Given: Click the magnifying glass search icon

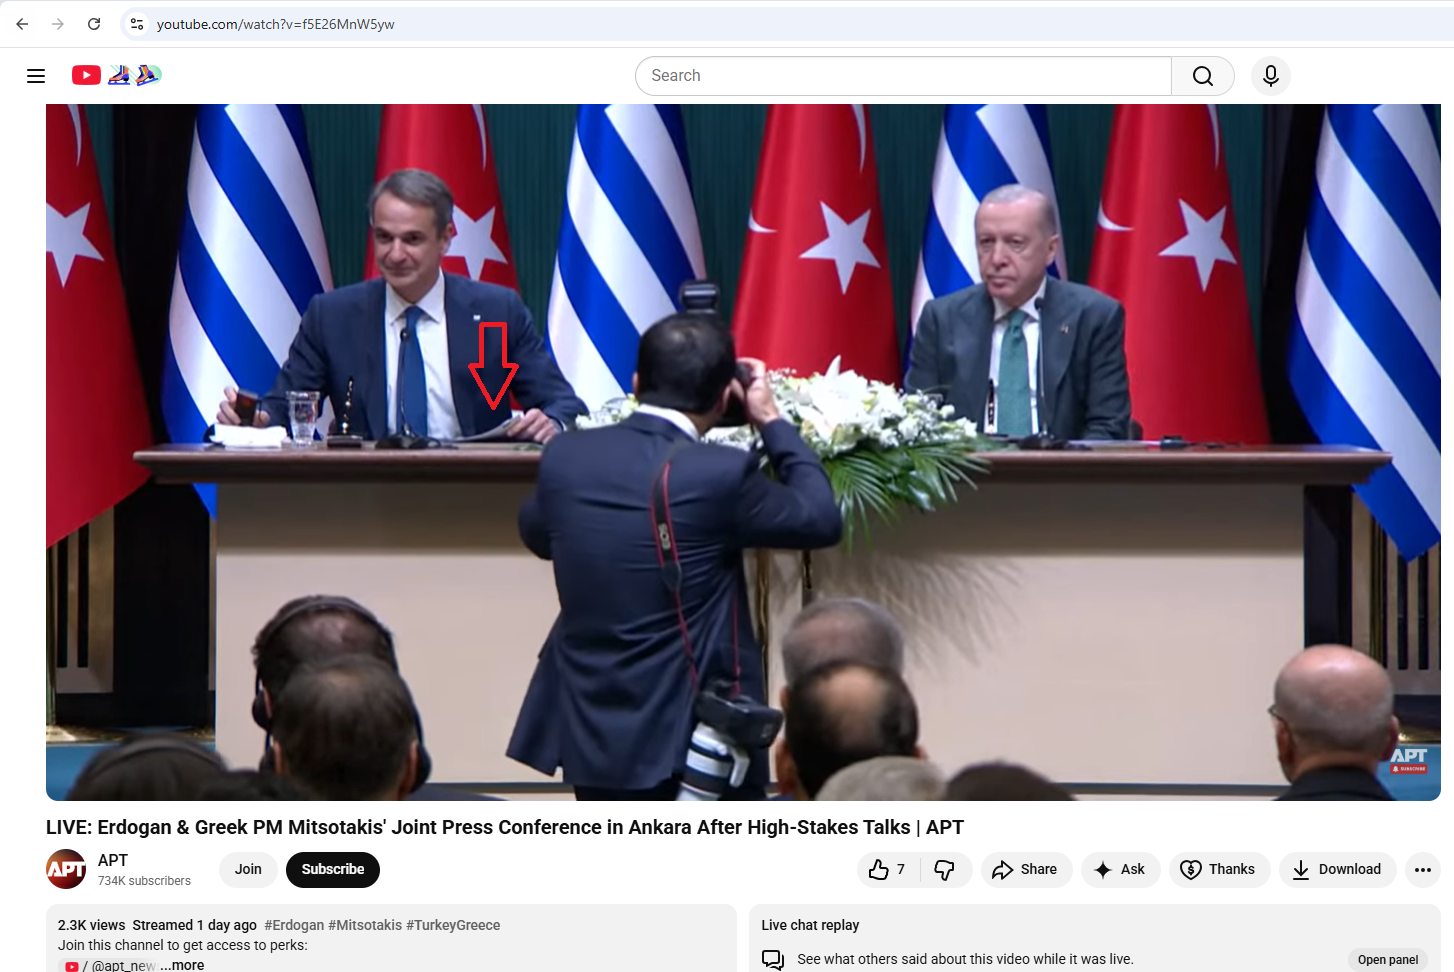Looking at the screenshot, I should [1202, 75].
